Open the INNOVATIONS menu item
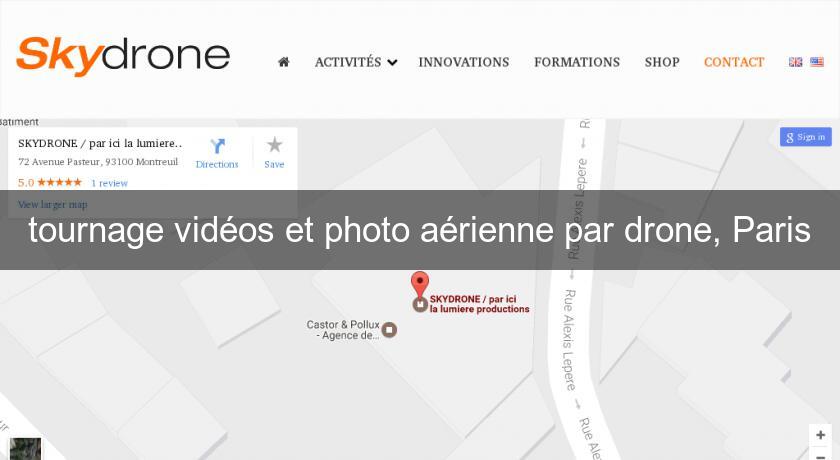840x460 pixels. click(463, 62)
